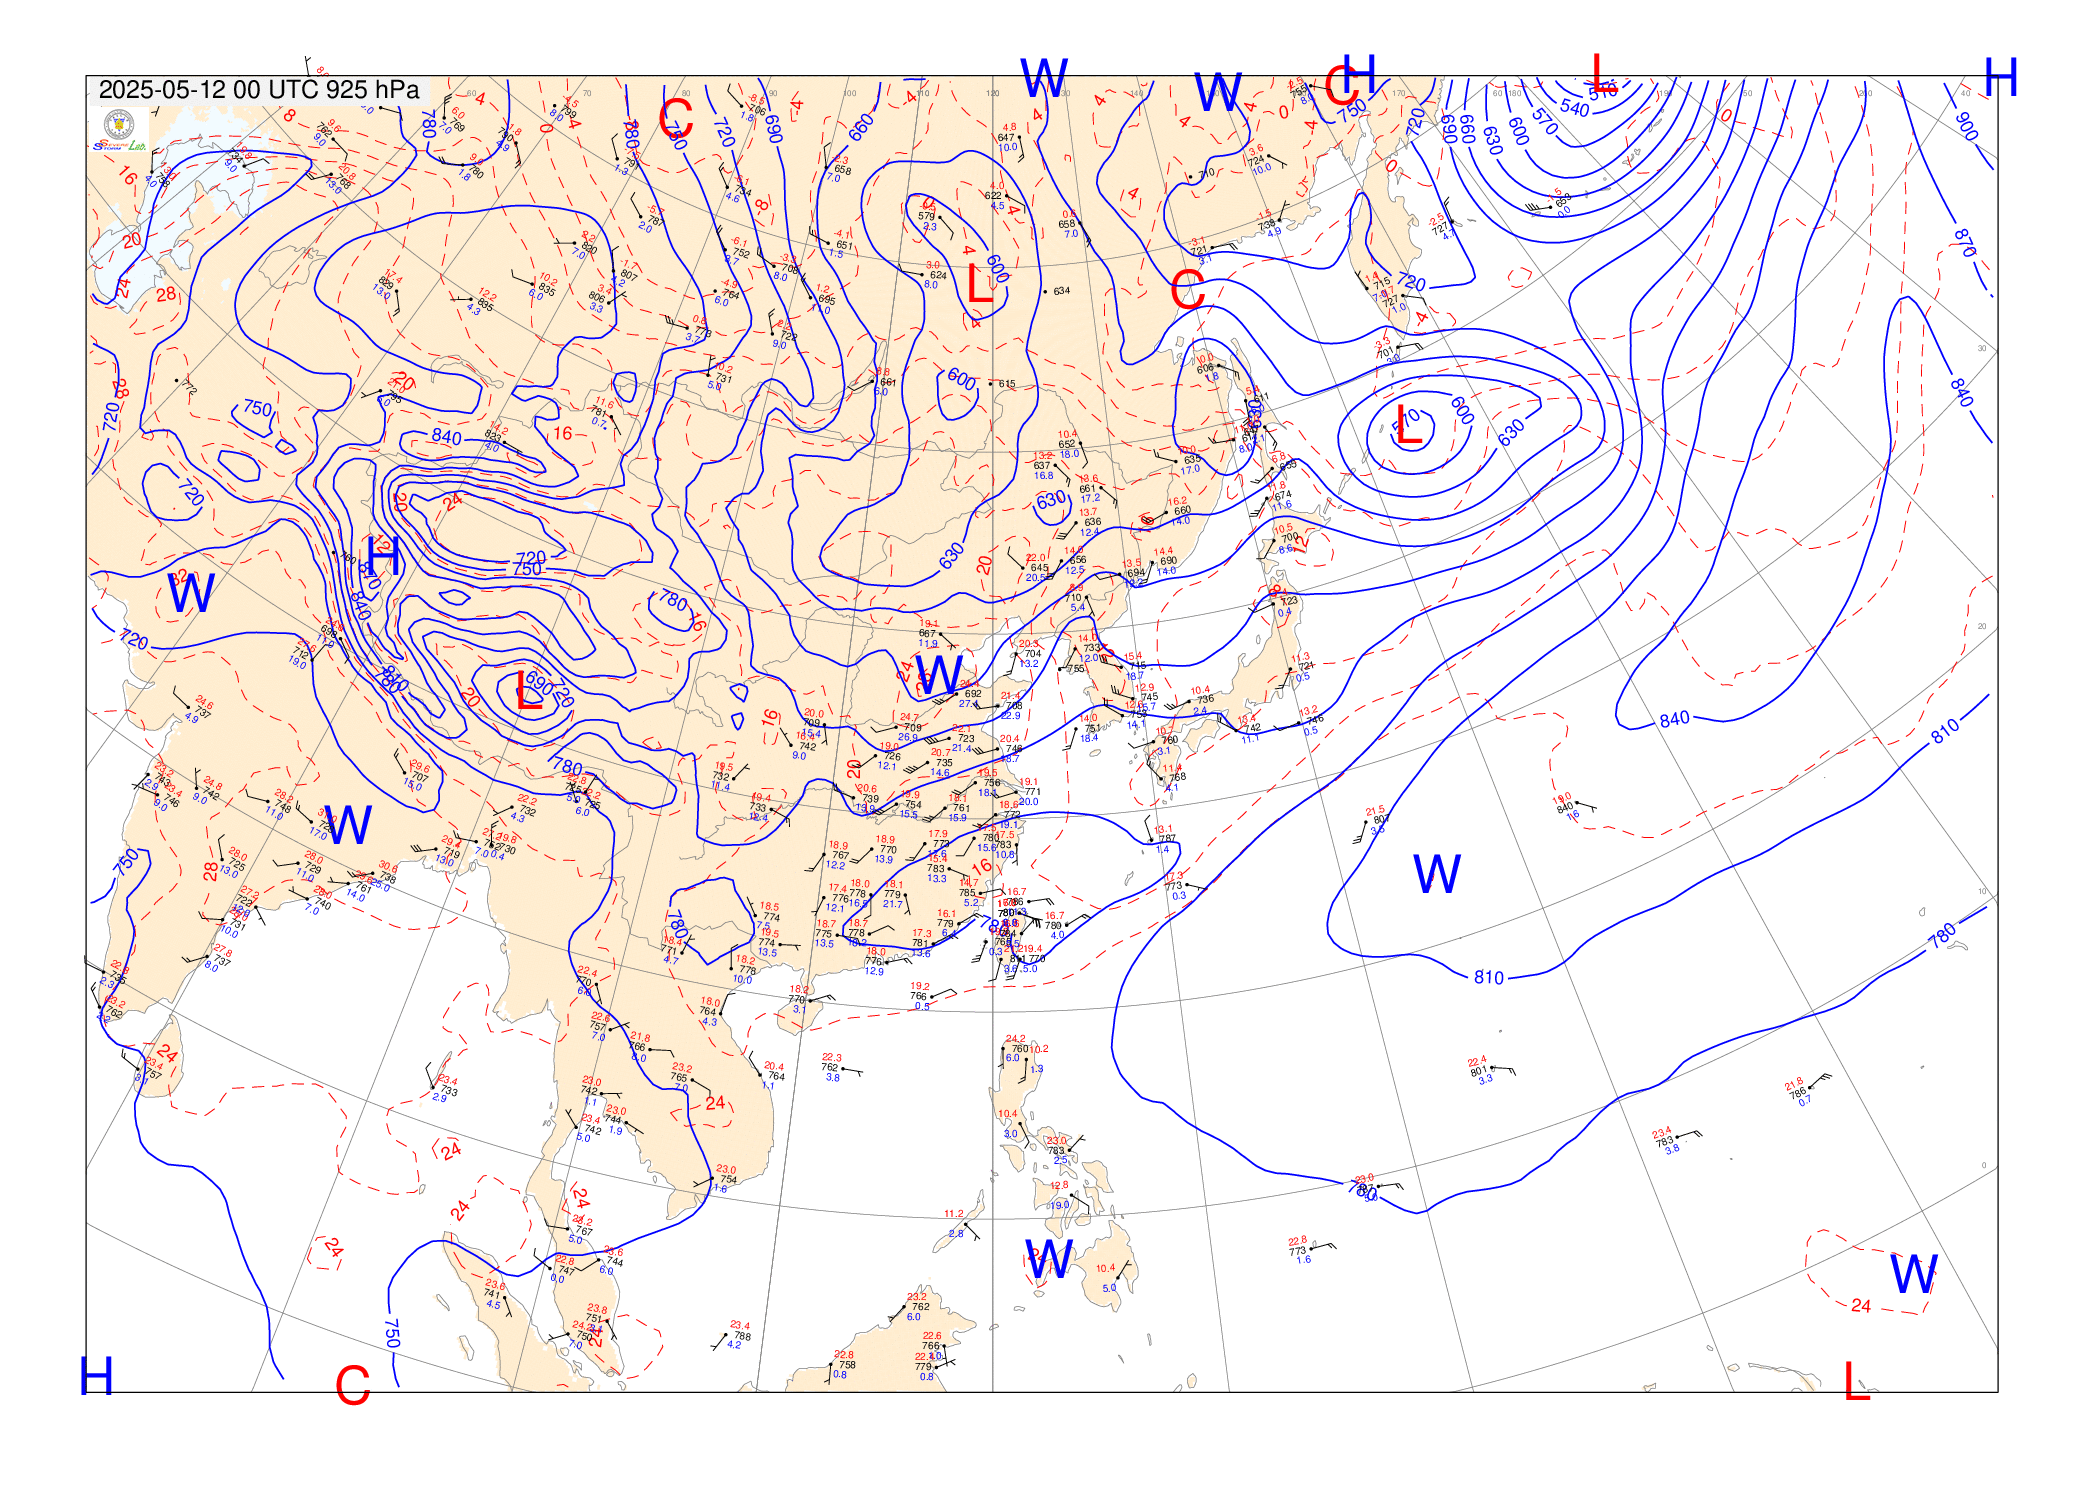Screen dimensions: 2090x1510
Task: Click the blue H beside the packed 840 contours
Action: [x=384, y=556]
